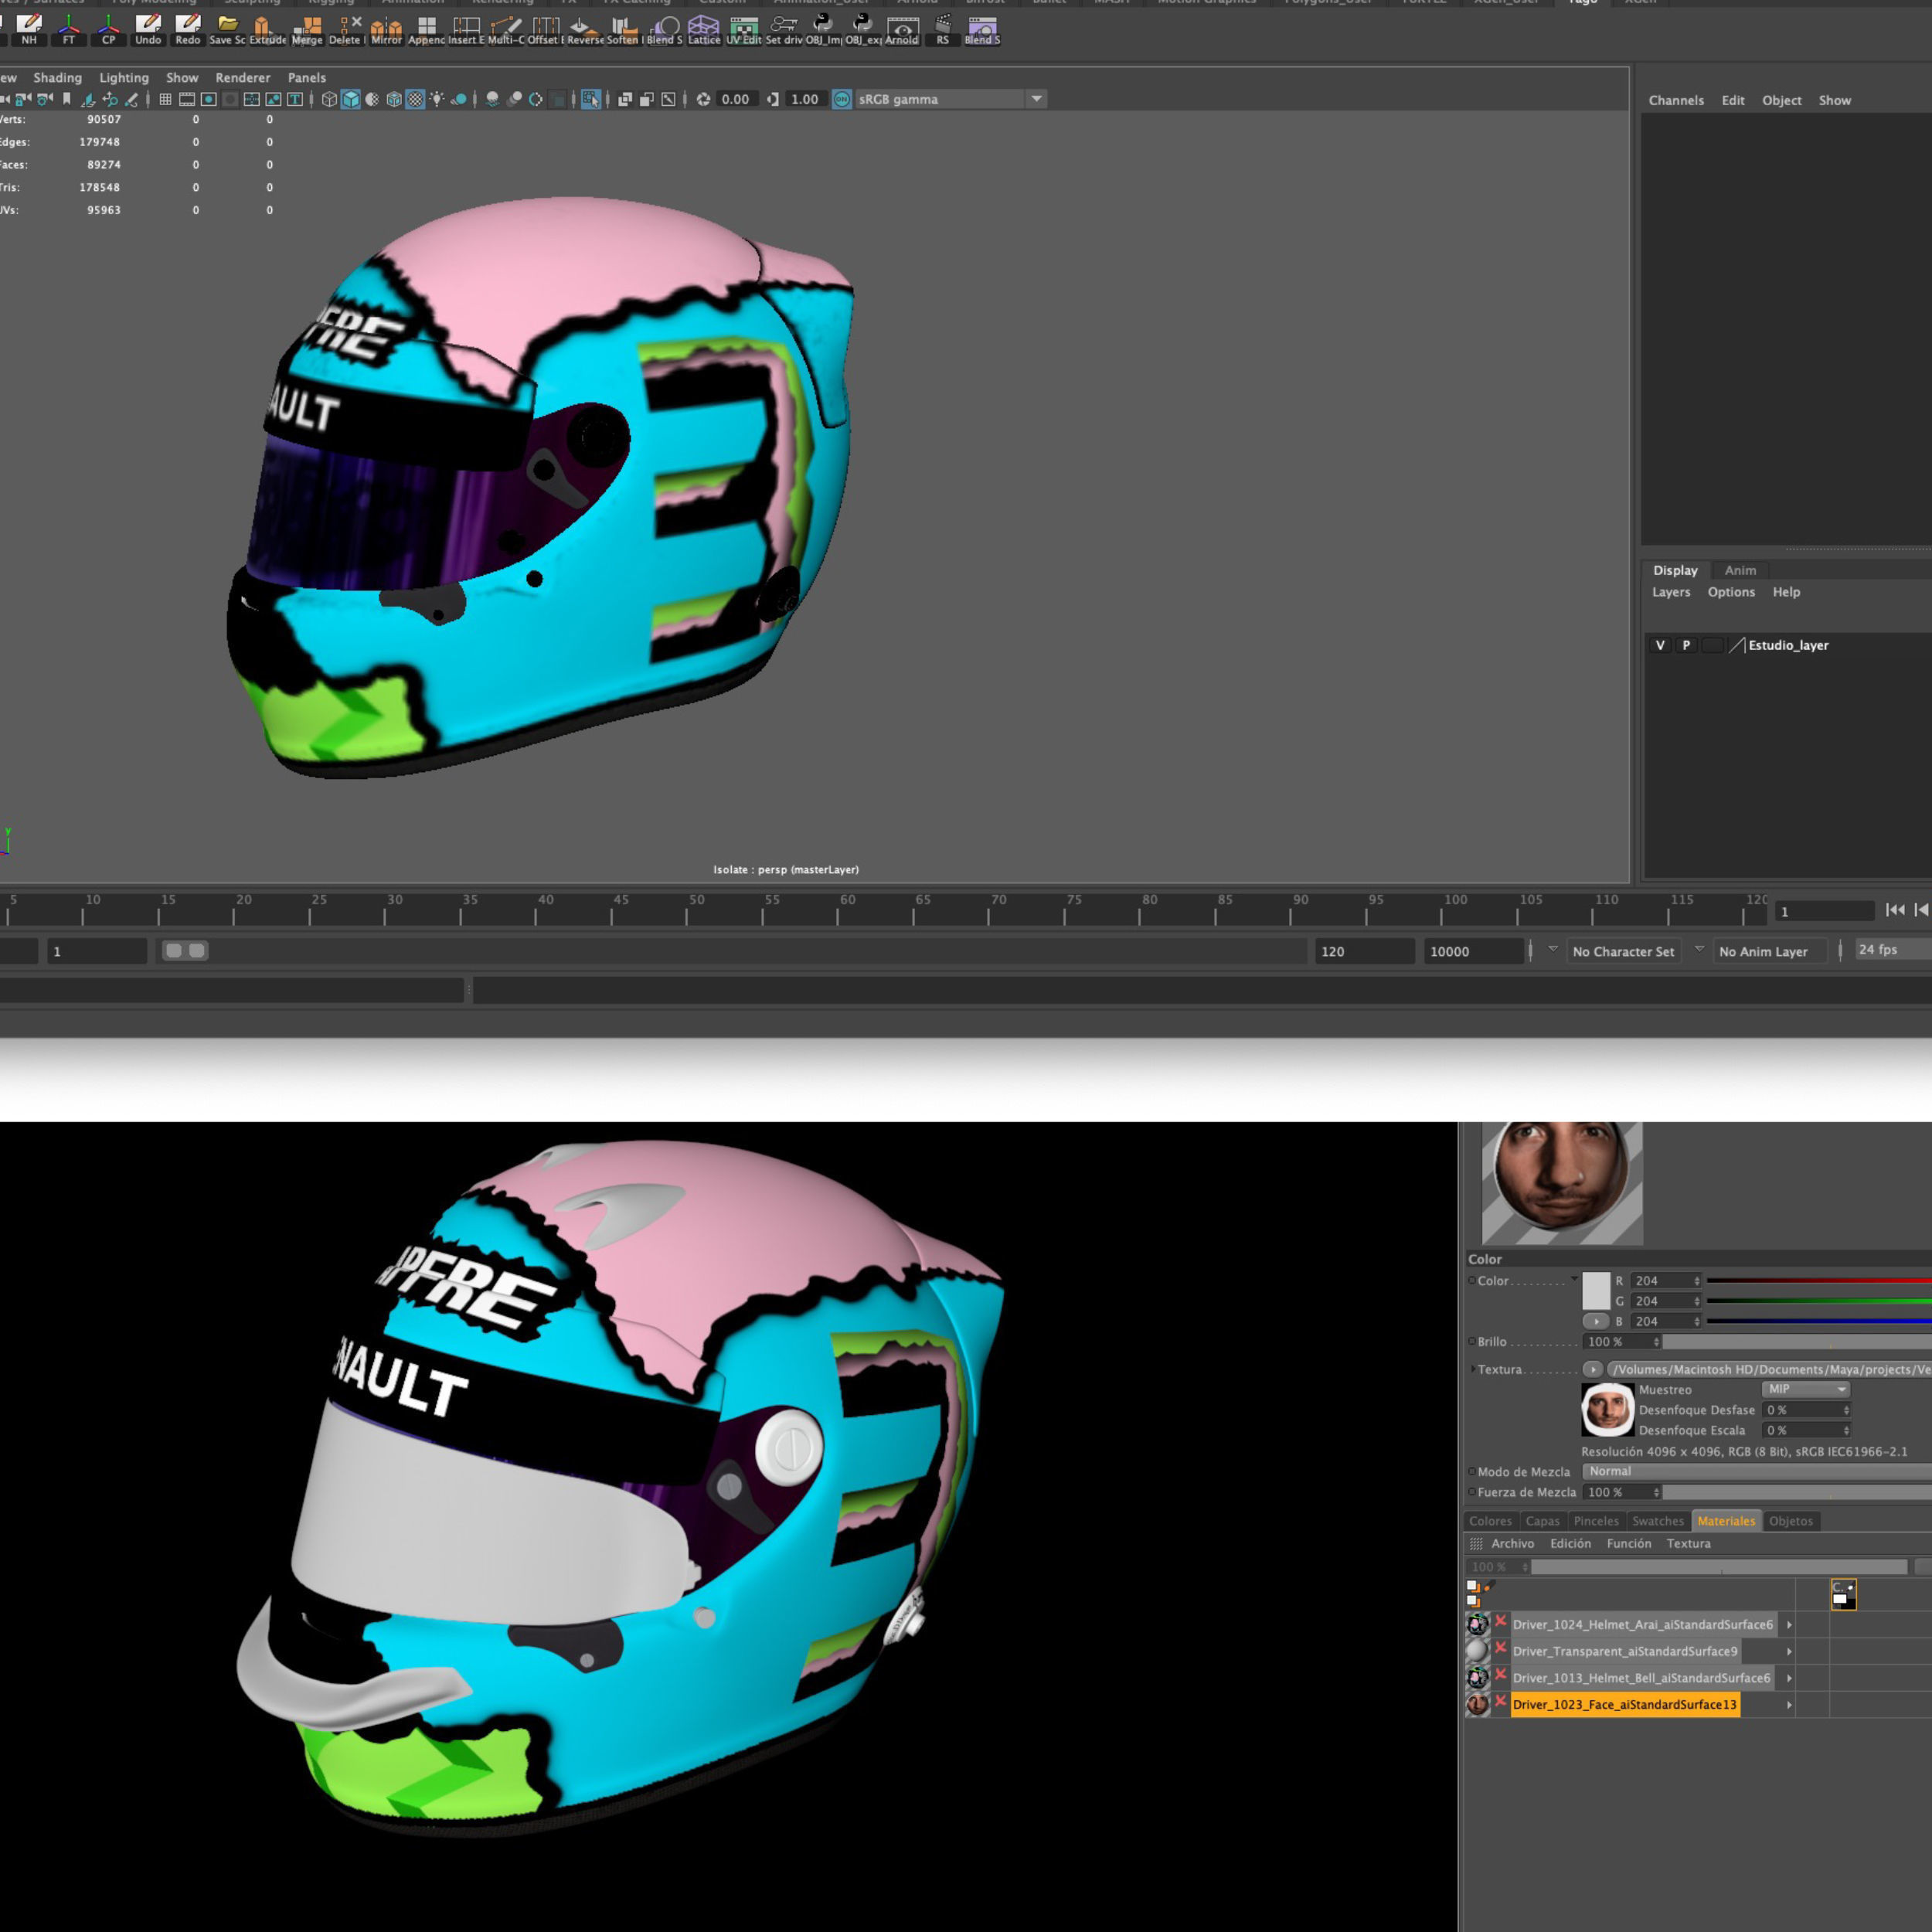Toggle smooth shade all in viewport toolbar
Image resolution: width=1932 pixels, height=1932 pixels.
(x=351, y=99)
